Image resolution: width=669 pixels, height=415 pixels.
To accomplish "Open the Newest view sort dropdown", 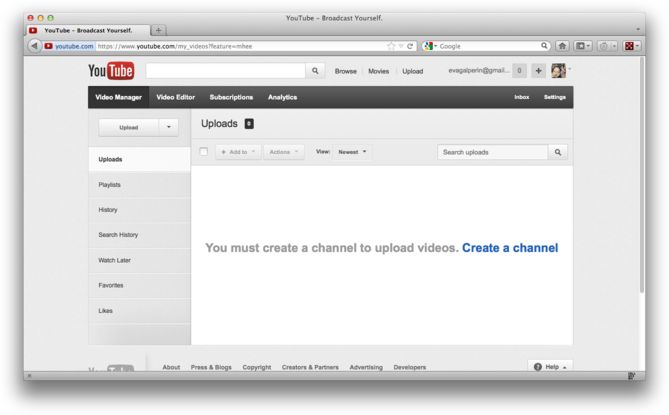I will point(353,152).
